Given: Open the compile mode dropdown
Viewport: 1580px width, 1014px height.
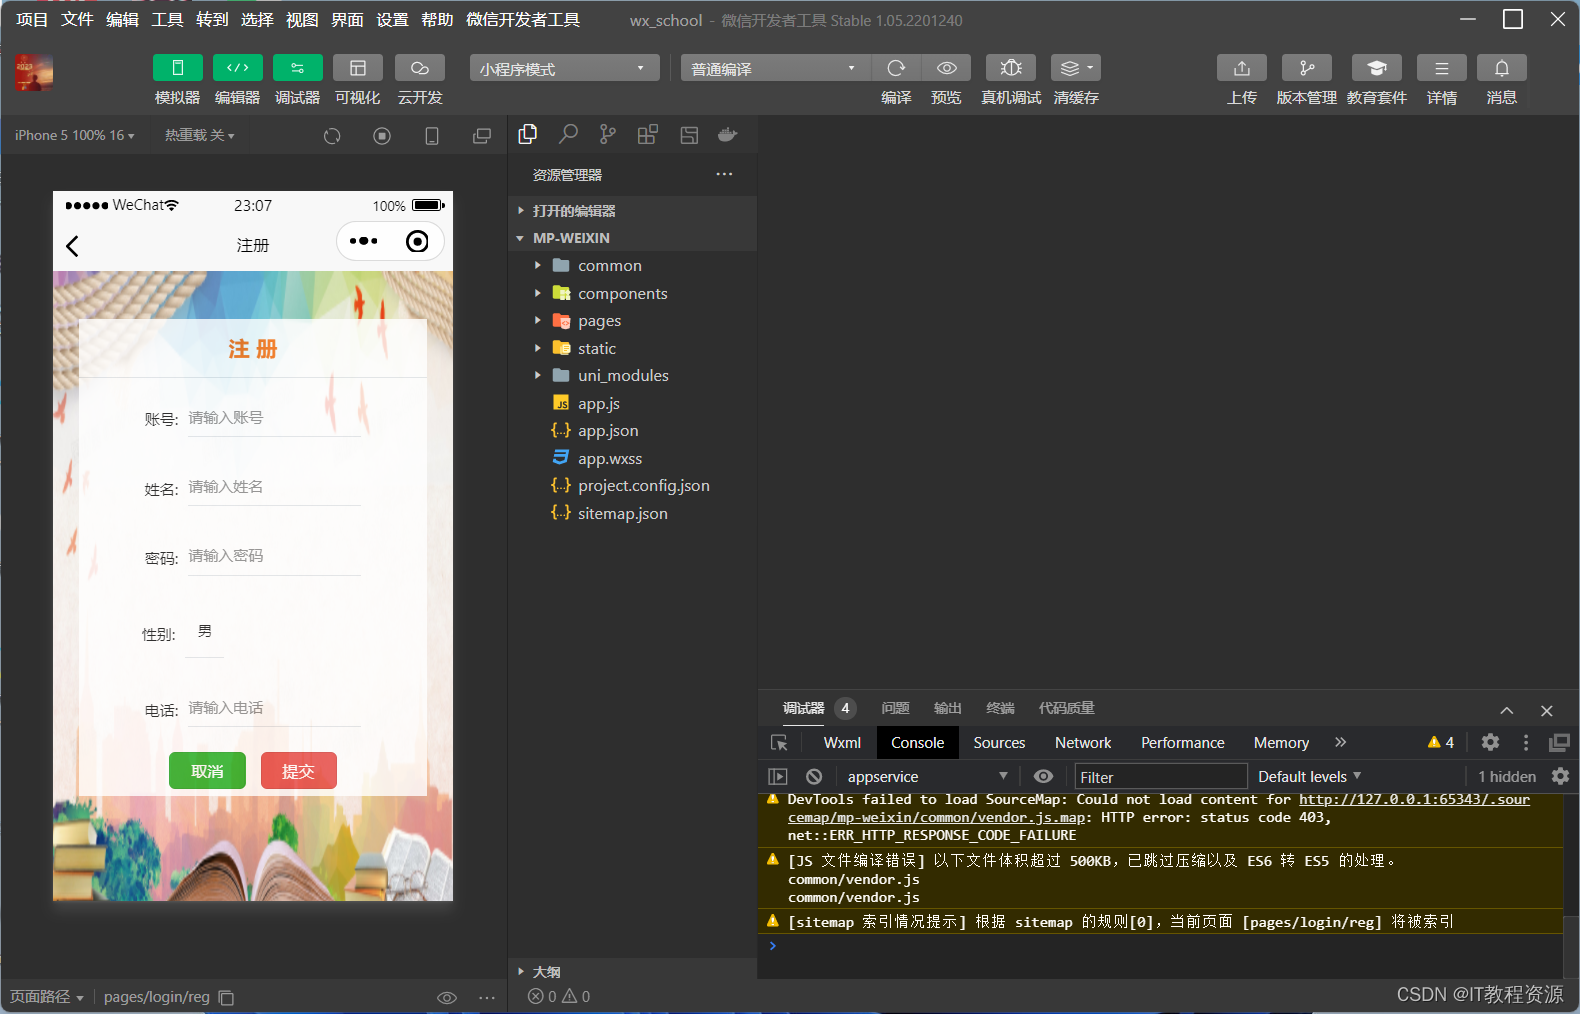Looking at the screenshot, I should point(776,68).
